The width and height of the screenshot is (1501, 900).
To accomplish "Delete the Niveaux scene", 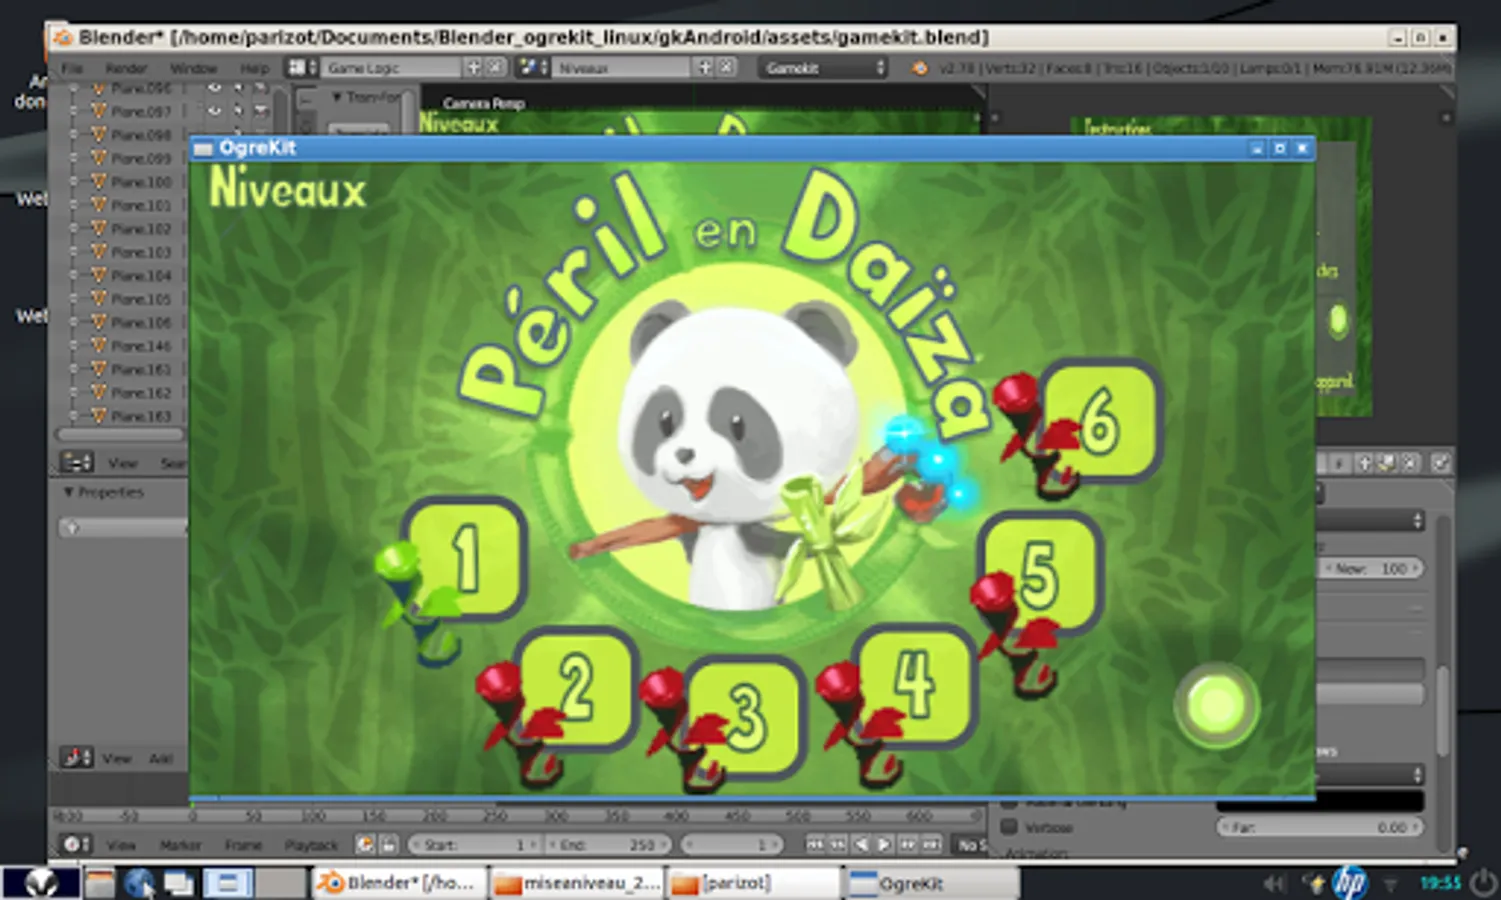I will pyautogui.click(x=726, y=68).
